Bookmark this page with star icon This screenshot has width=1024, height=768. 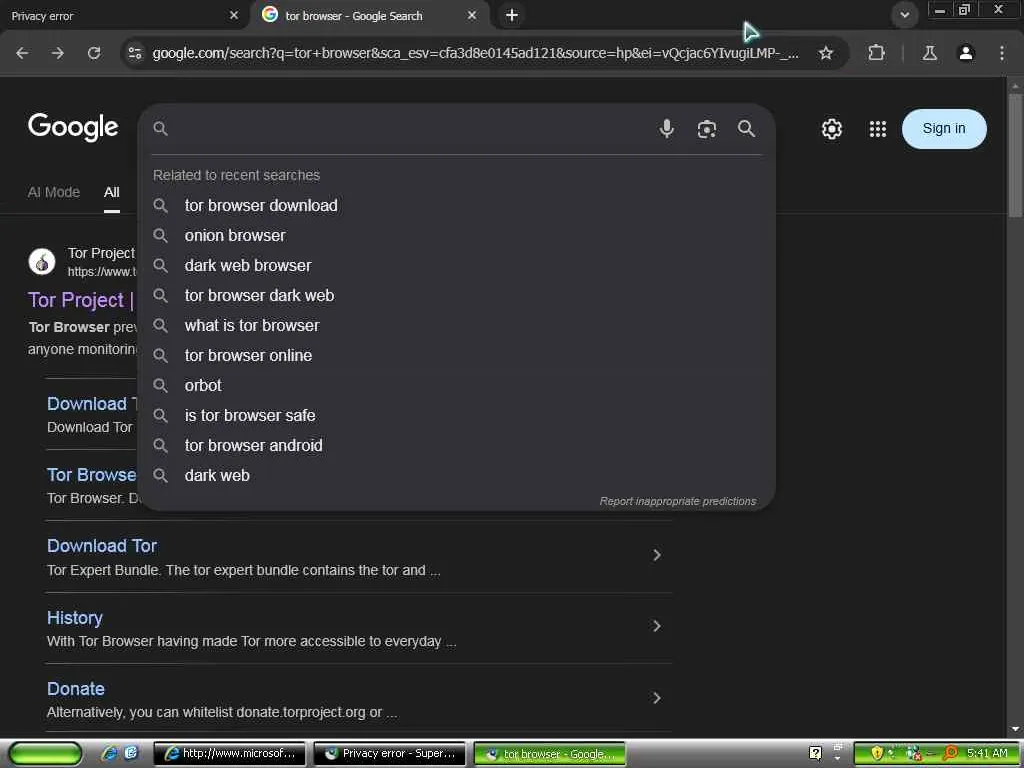tap(825, 53)
